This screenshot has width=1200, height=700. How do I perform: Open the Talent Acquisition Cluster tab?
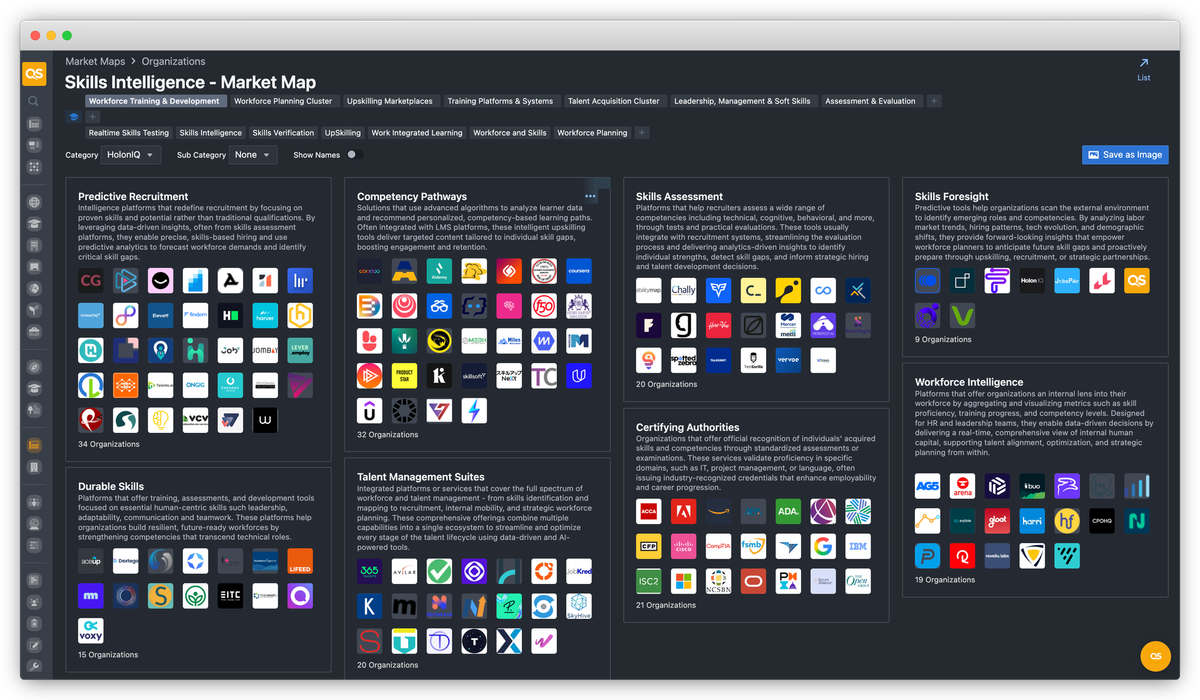coord(614,101)
